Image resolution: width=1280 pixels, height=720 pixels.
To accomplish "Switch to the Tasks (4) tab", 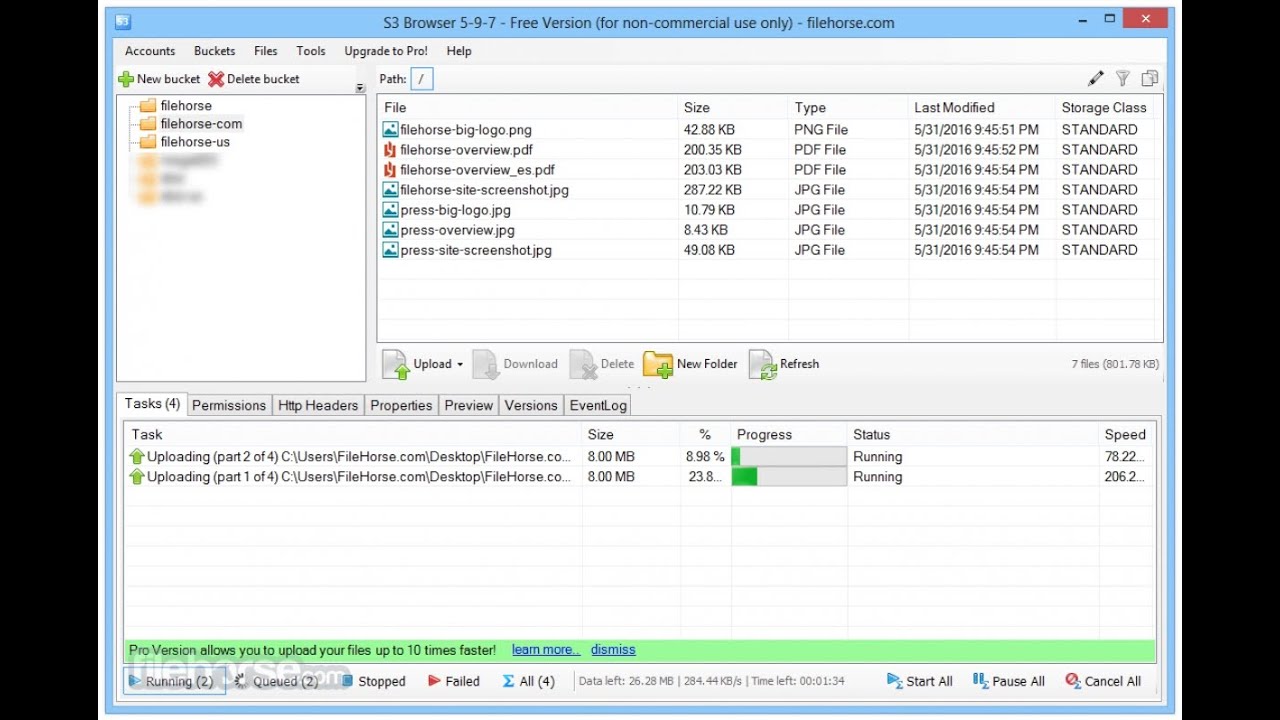I will point(152,404).
